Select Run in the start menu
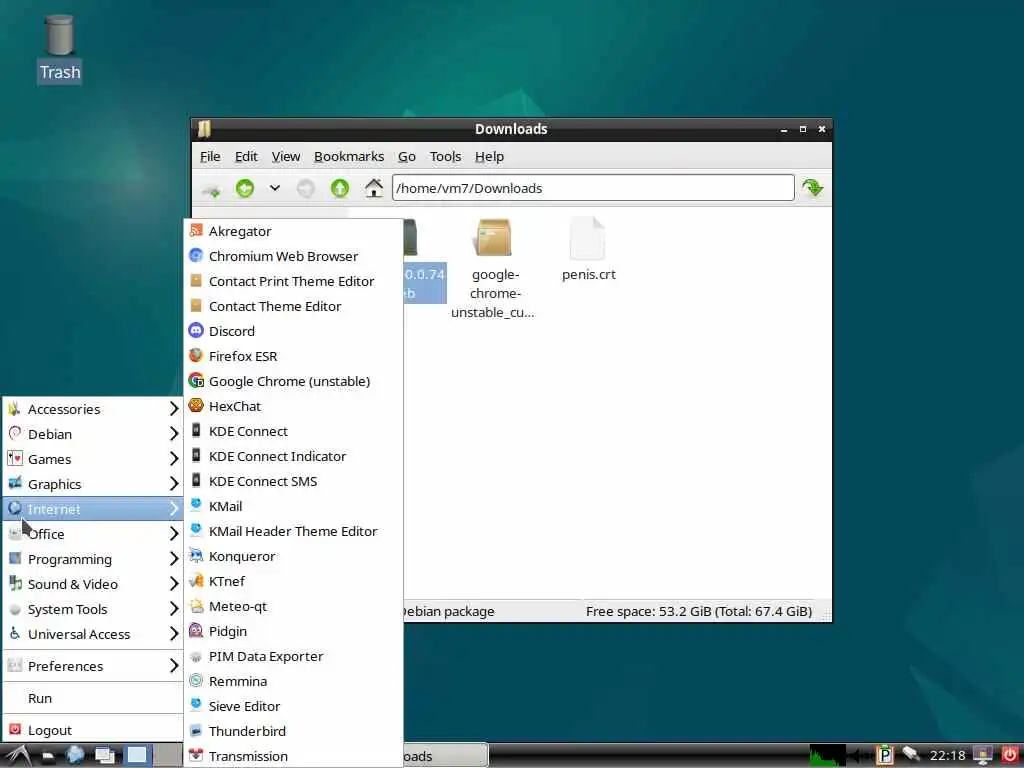The width and height of the screenshot is (1024, 768). point(93,698)
